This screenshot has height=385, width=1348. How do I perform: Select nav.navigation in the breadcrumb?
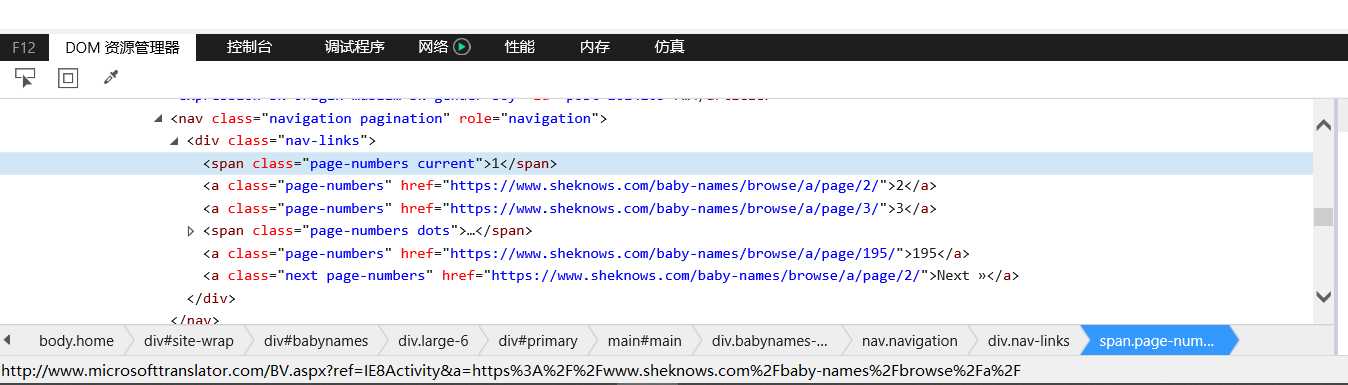coord(909,341)
